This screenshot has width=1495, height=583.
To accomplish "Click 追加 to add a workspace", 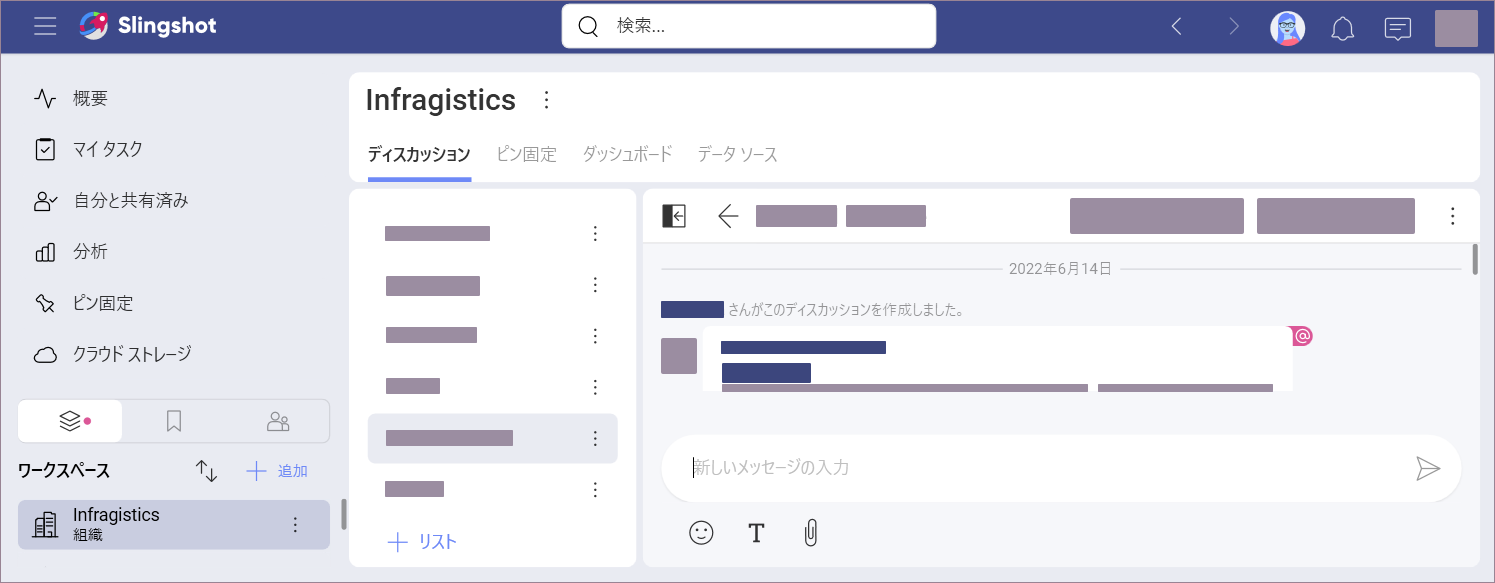I will tap(277, 471).
